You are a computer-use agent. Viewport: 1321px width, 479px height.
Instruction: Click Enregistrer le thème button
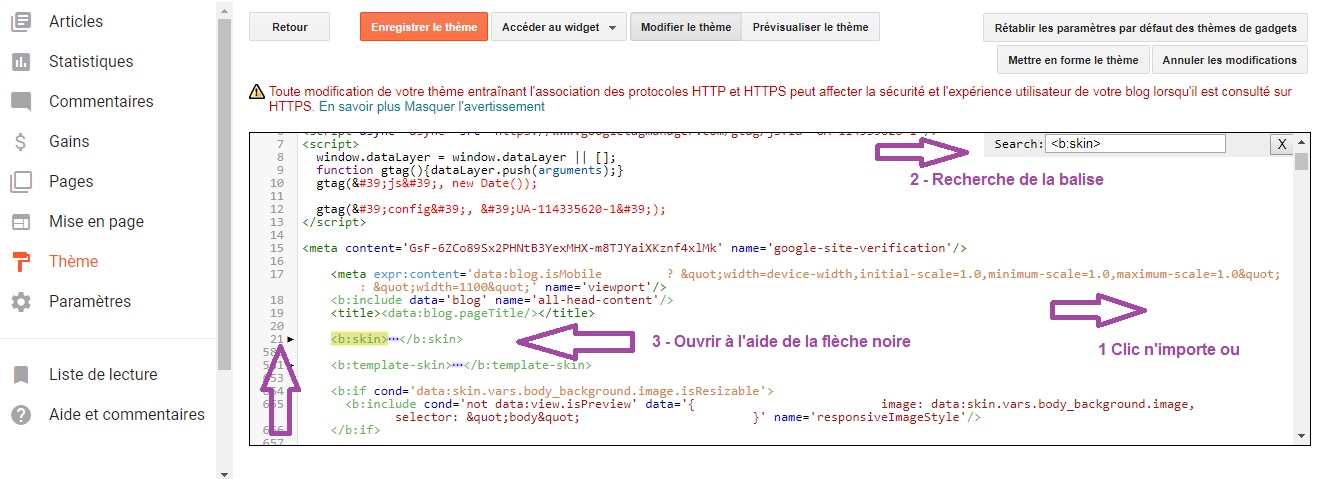coord(424,27)
